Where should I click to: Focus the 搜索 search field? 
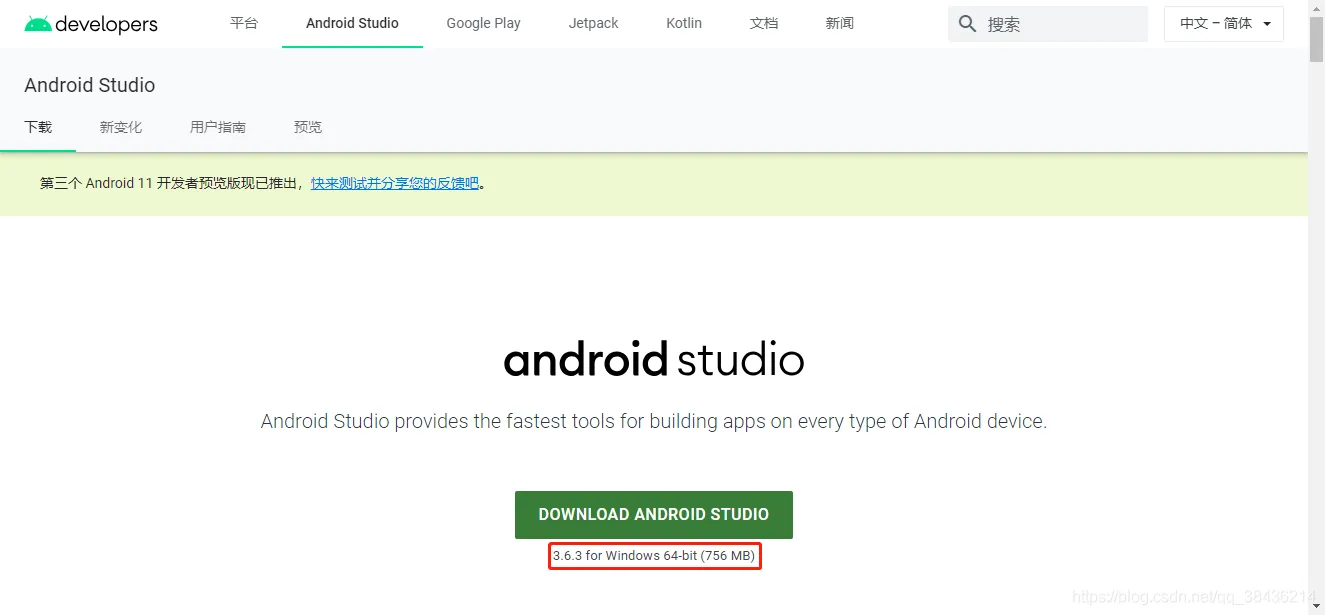1048,24
